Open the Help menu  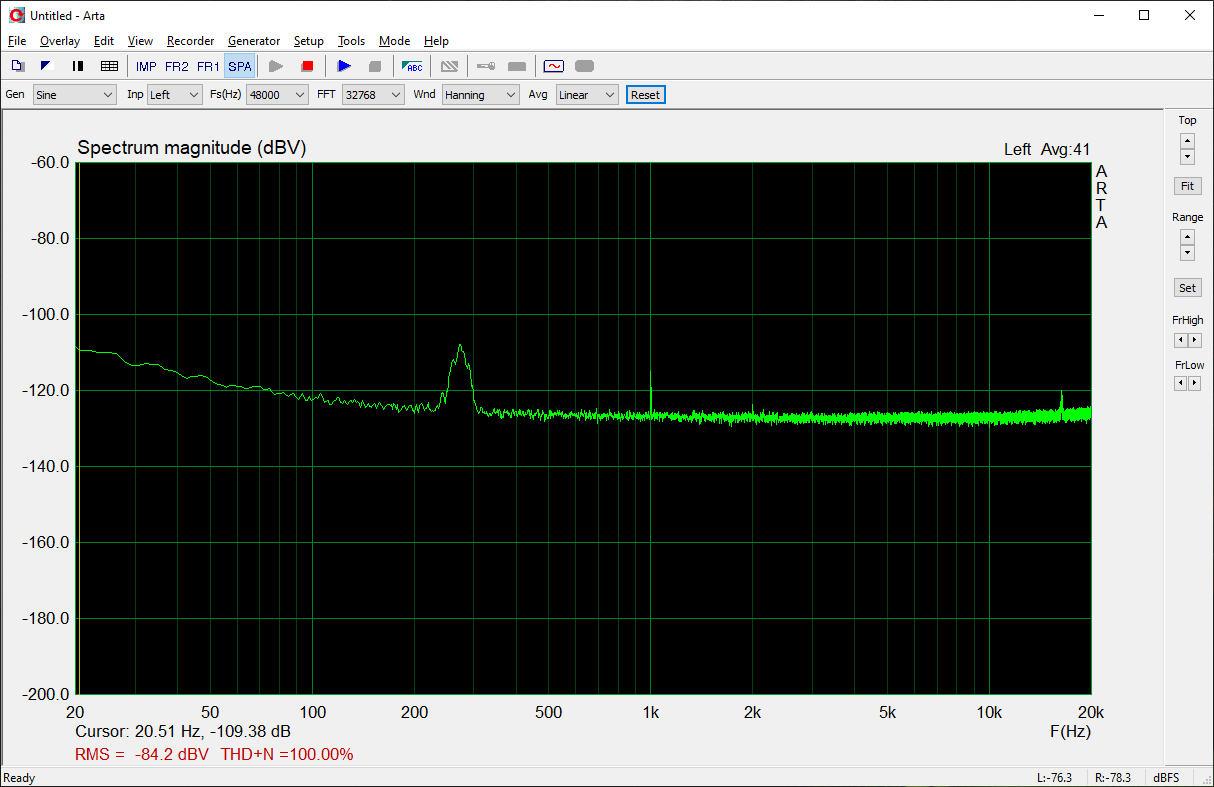tap(436, 41)
